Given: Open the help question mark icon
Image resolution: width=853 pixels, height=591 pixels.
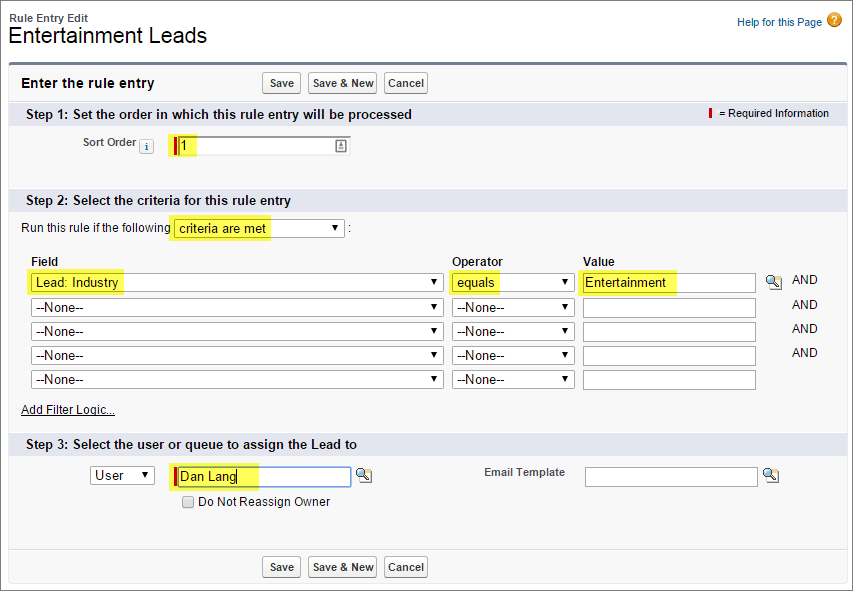Looking at the screenshot, I should [834, 21].
